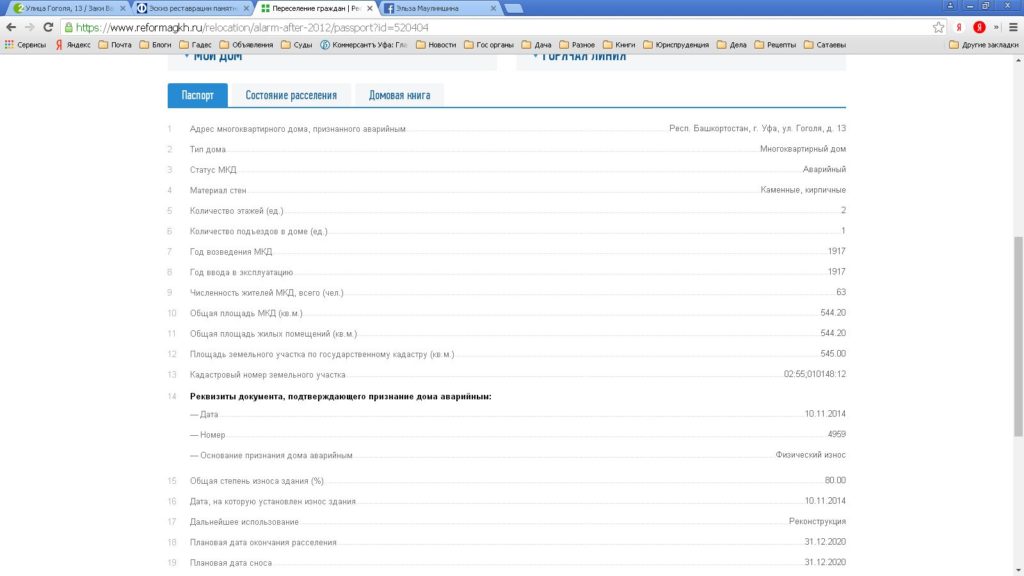Reload the current page
The image size is (1024, 576).
[x=48, y=27]
